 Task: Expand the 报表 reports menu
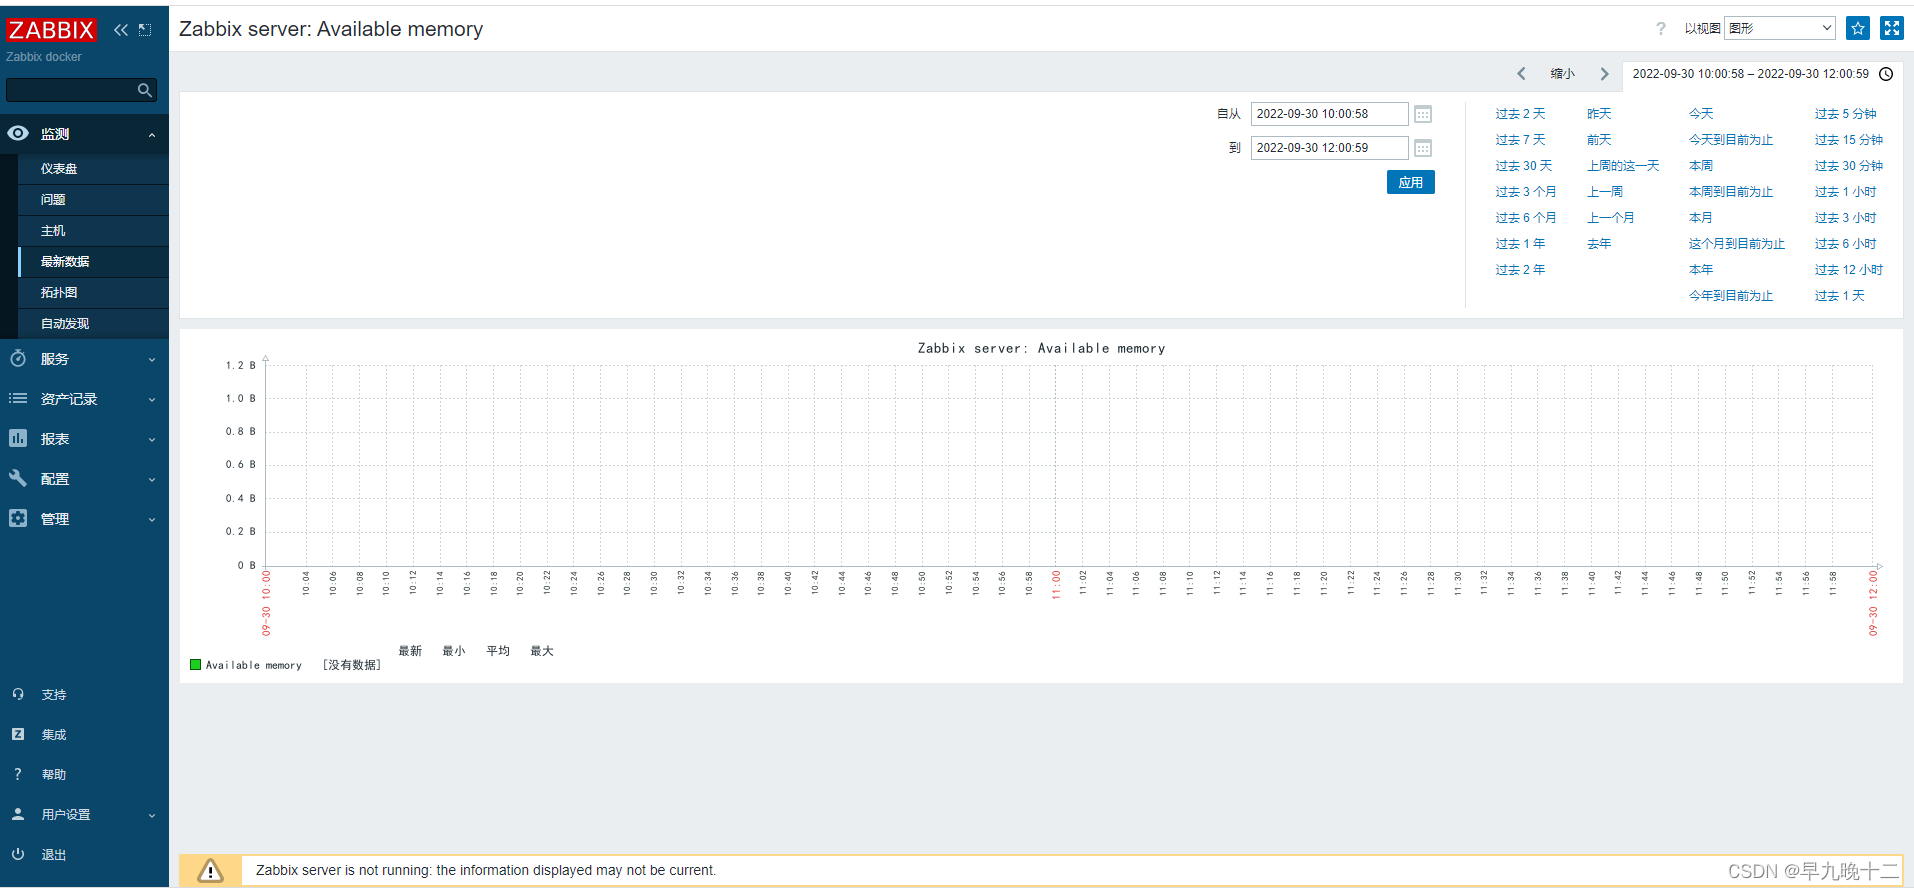[x=84, y=439]
